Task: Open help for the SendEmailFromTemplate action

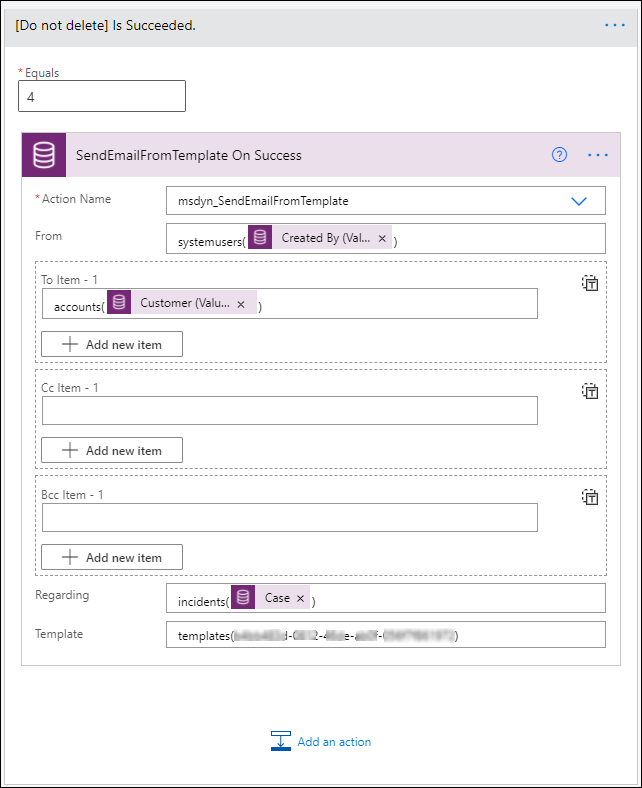Action: [559, 155]
